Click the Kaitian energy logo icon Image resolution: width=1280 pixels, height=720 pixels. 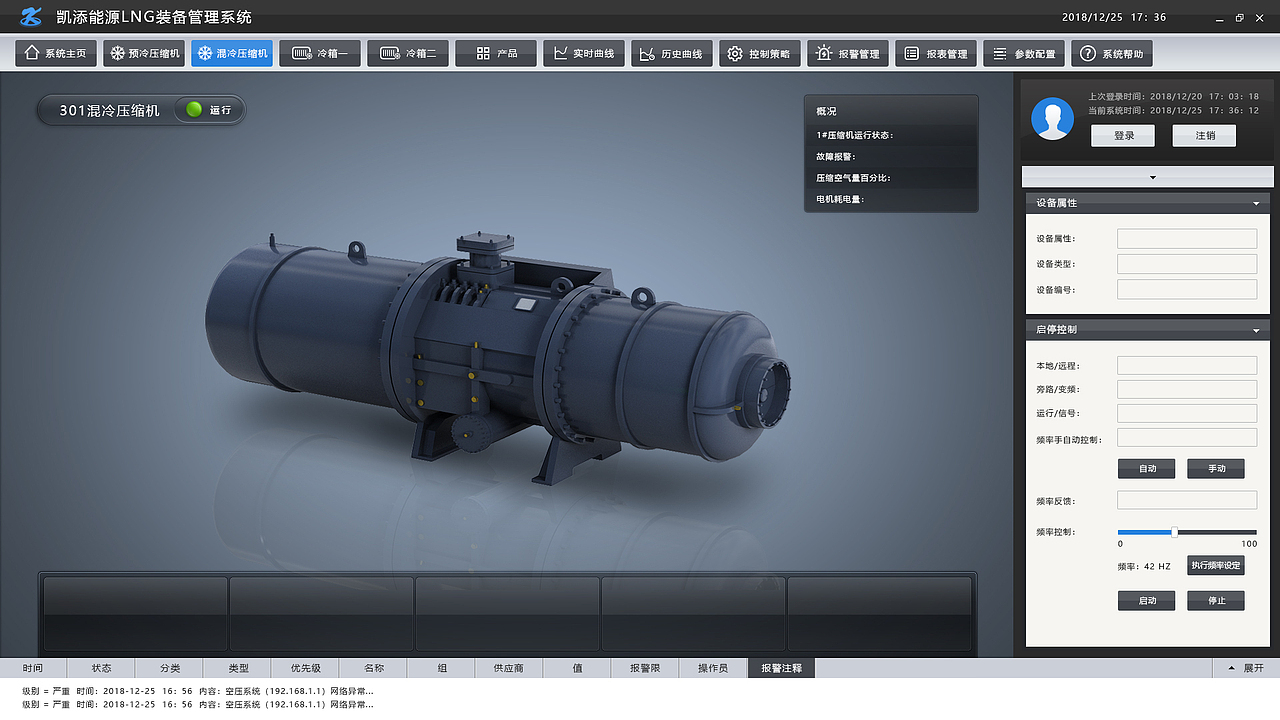[x=31, y=17]
